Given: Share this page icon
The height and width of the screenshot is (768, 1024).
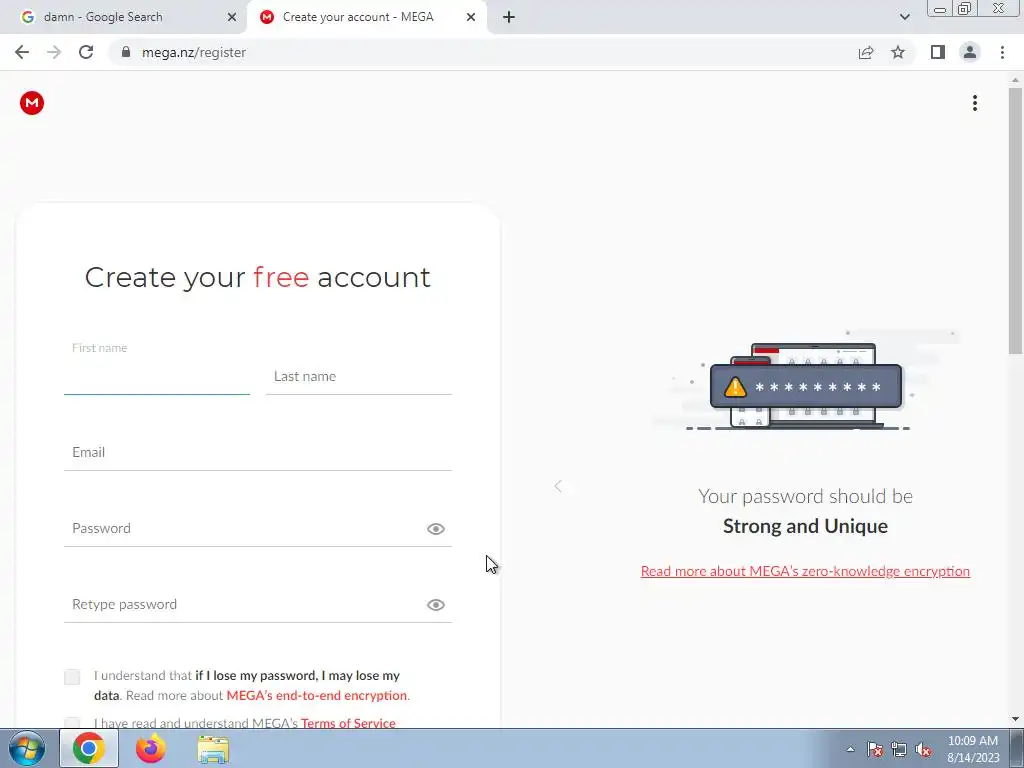Looking at the screenshot, I should (866, 52).
